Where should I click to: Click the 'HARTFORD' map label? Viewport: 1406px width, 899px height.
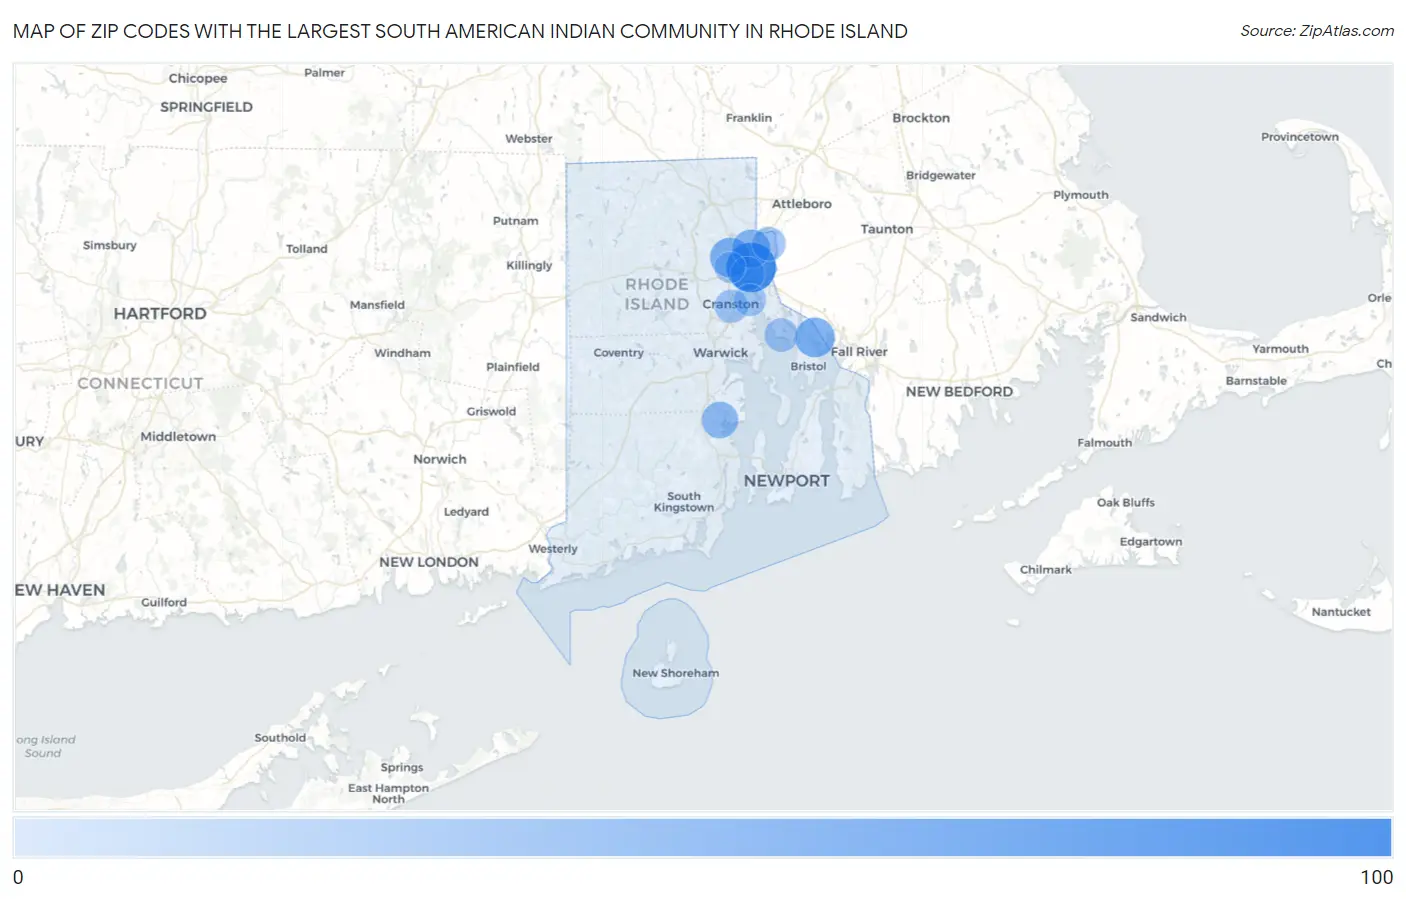[x=160, y=314]
